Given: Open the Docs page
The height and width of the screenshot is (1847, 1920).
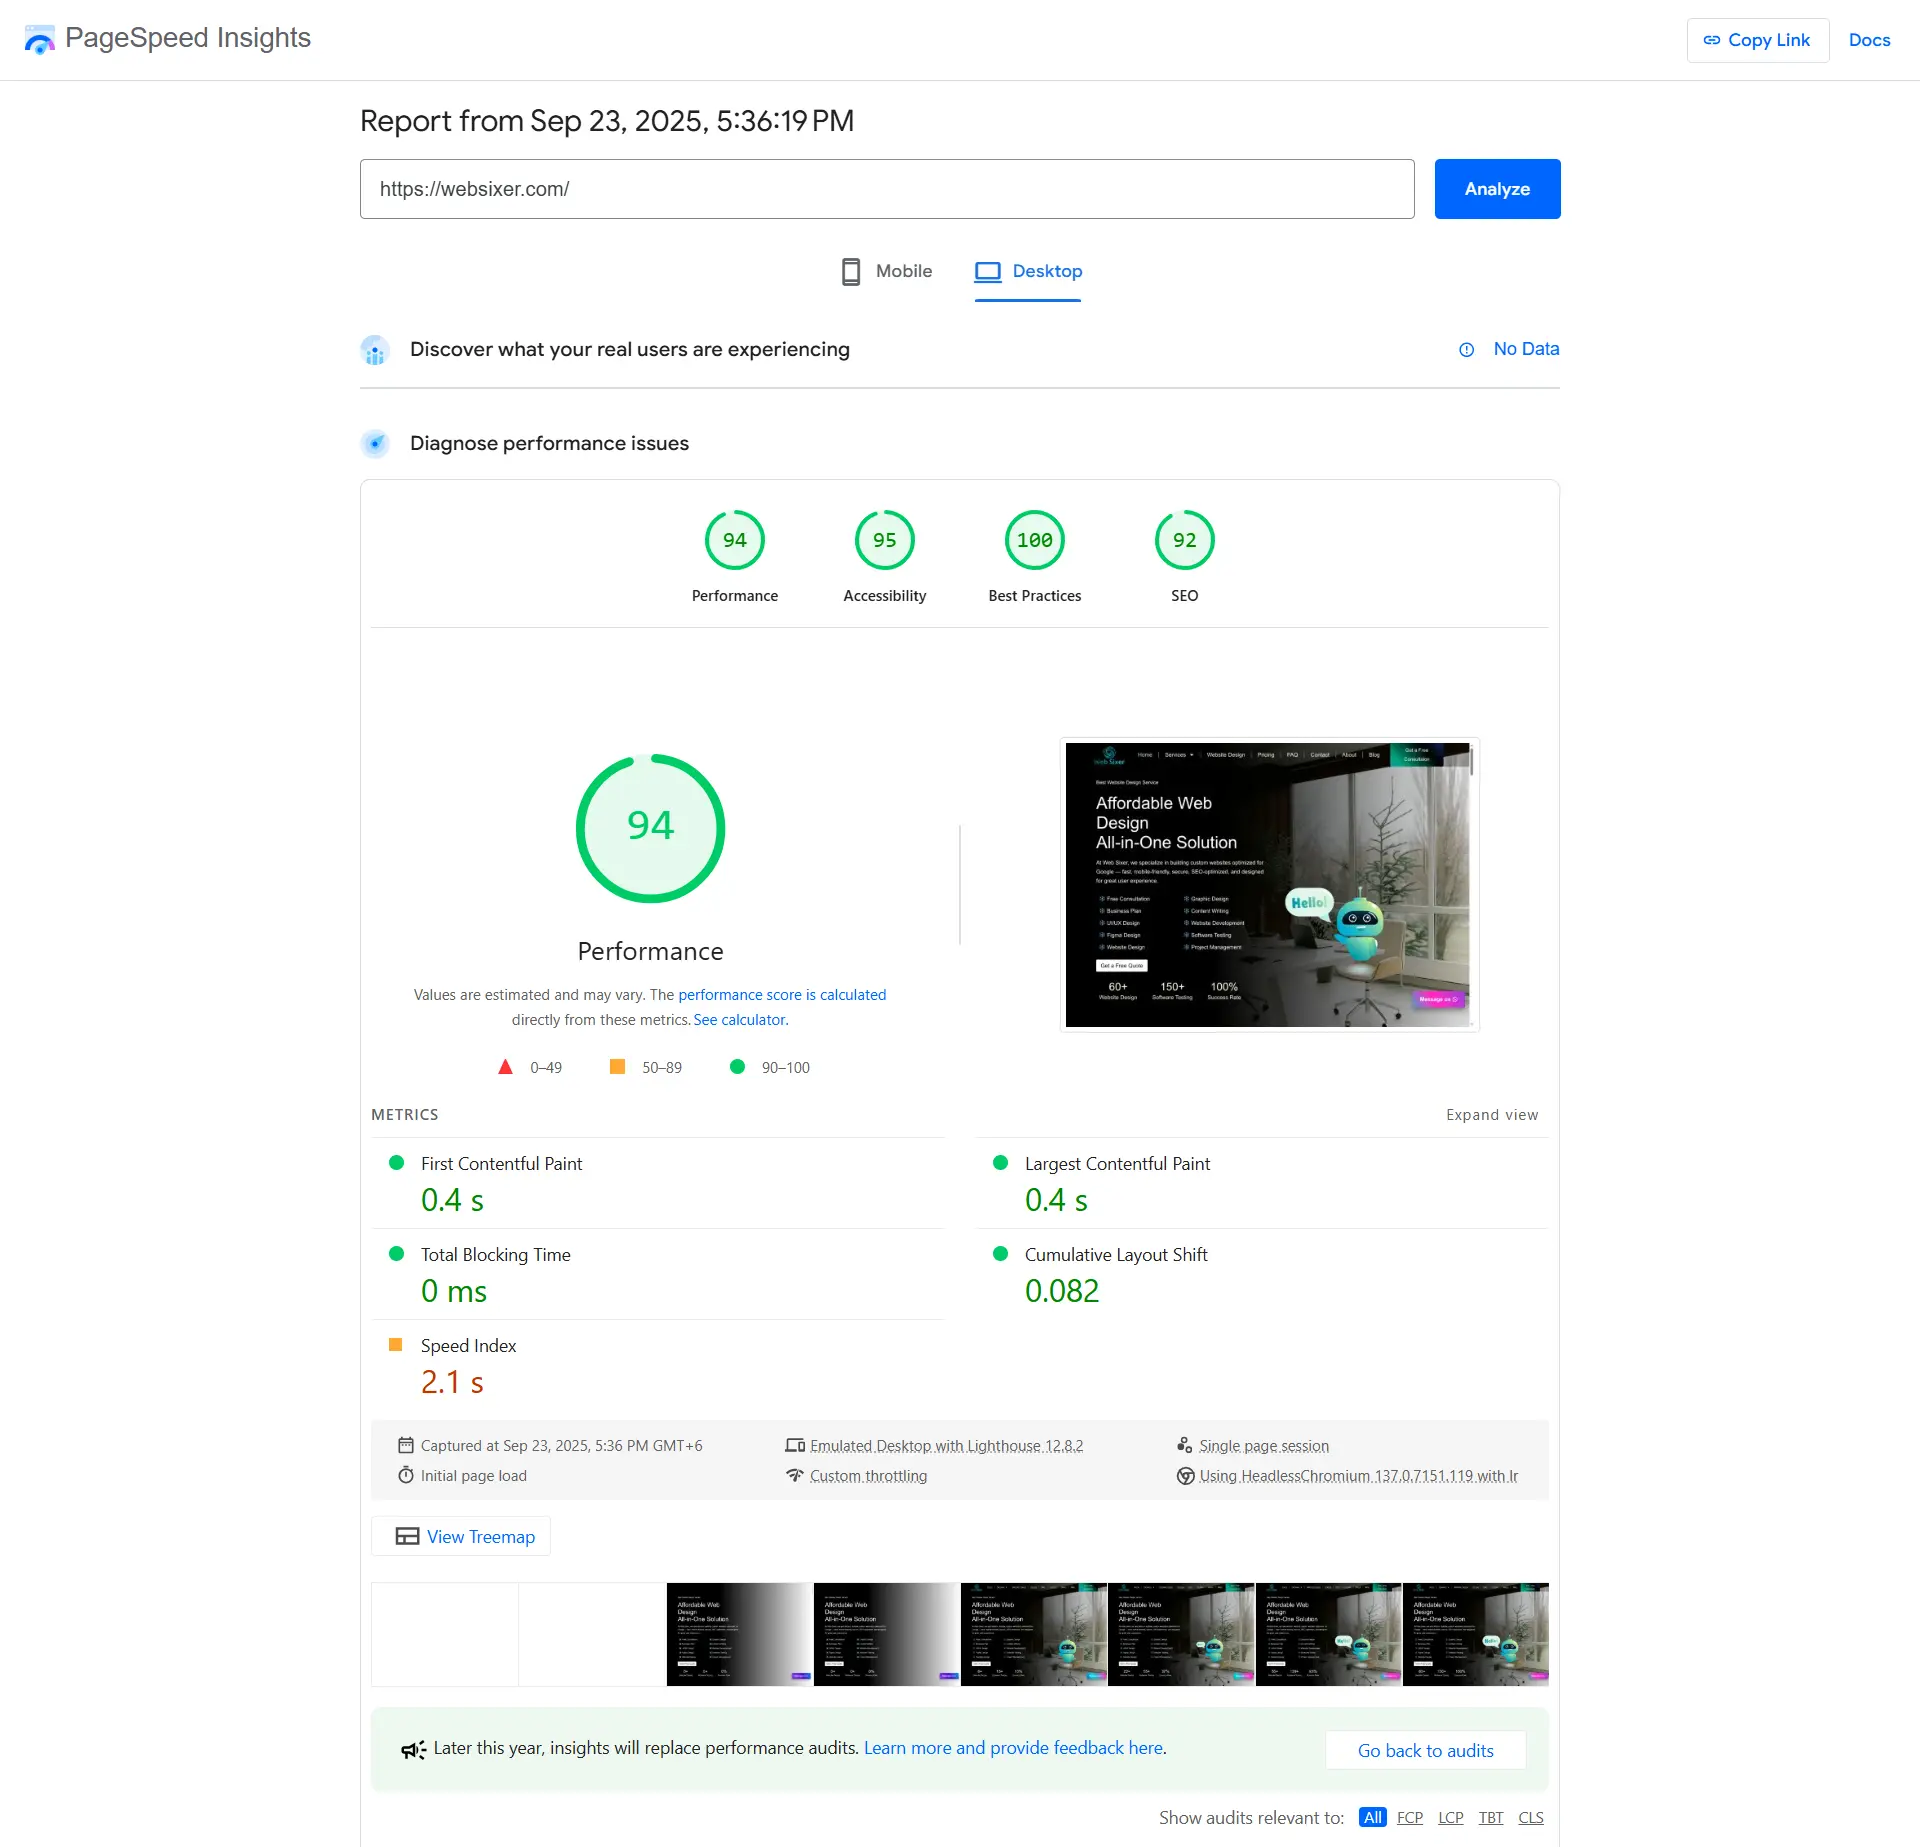Looking at the screenshot, I should pos(1869,40).
